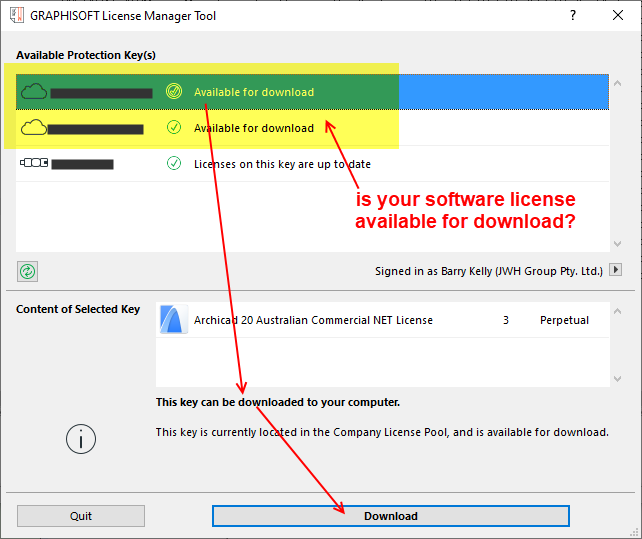Open the signed-in account arrow menu
This screenshot has width=642, height=539.
point(615,270)
